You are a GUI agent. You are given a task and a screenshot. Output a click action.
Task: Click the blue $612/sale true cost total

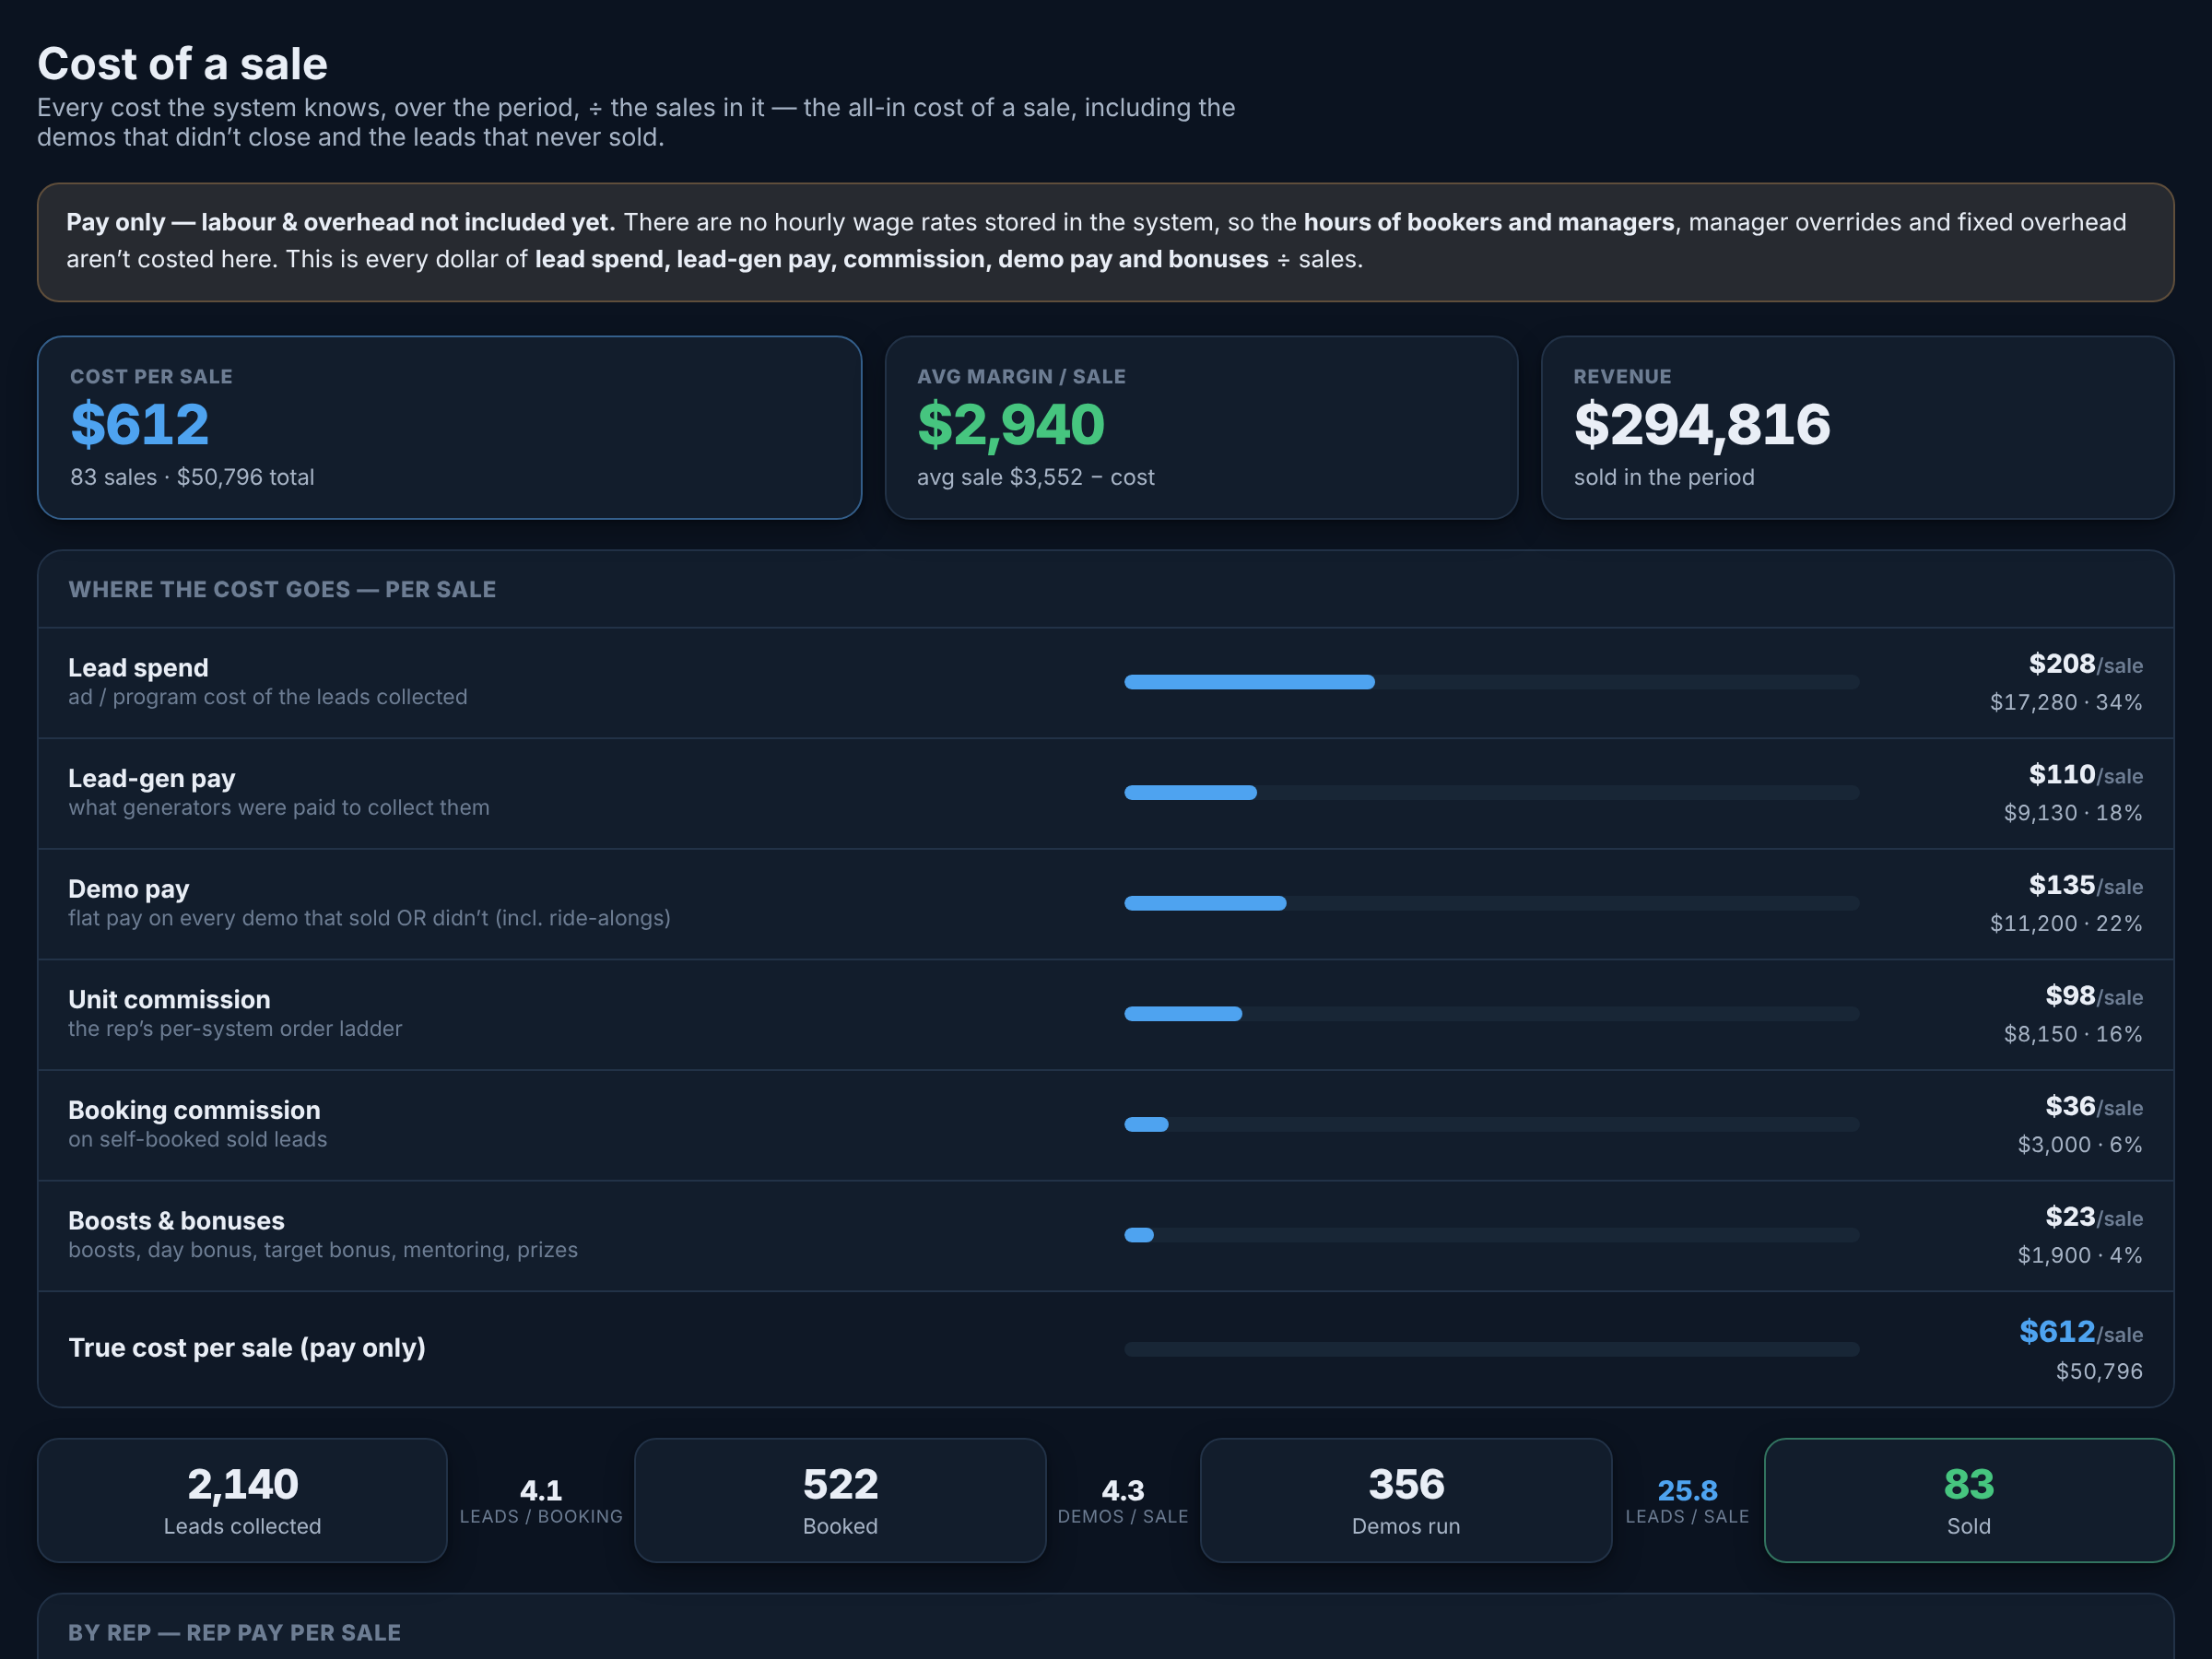click(x=2080, y=1332)
